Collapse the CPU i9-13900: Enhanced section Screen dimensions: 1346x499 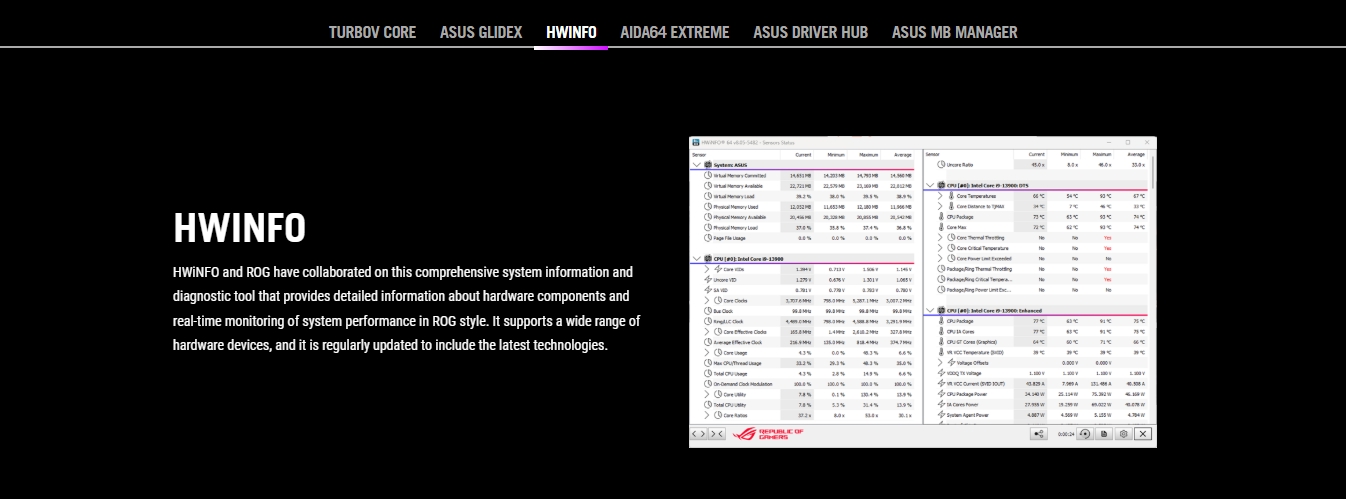coord(930,311)
